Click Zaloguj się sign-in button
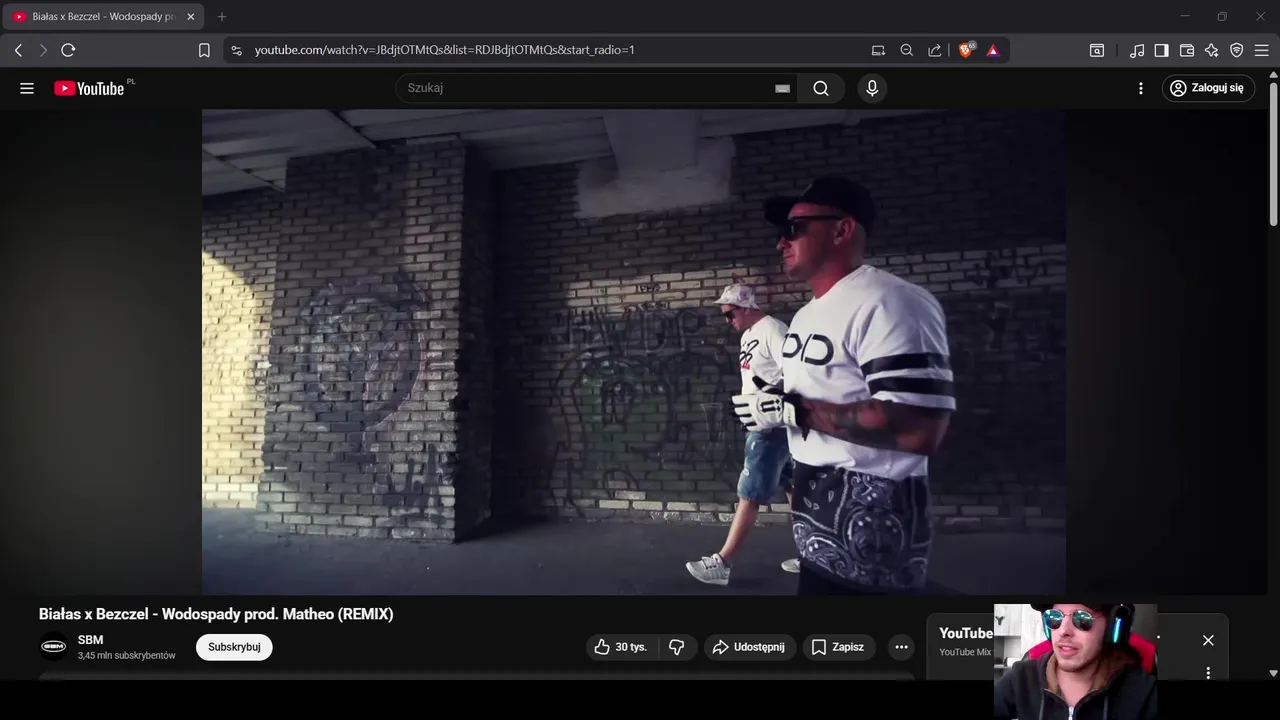This screenshot has height=720, width=1280. click(x=1208, y=88)
